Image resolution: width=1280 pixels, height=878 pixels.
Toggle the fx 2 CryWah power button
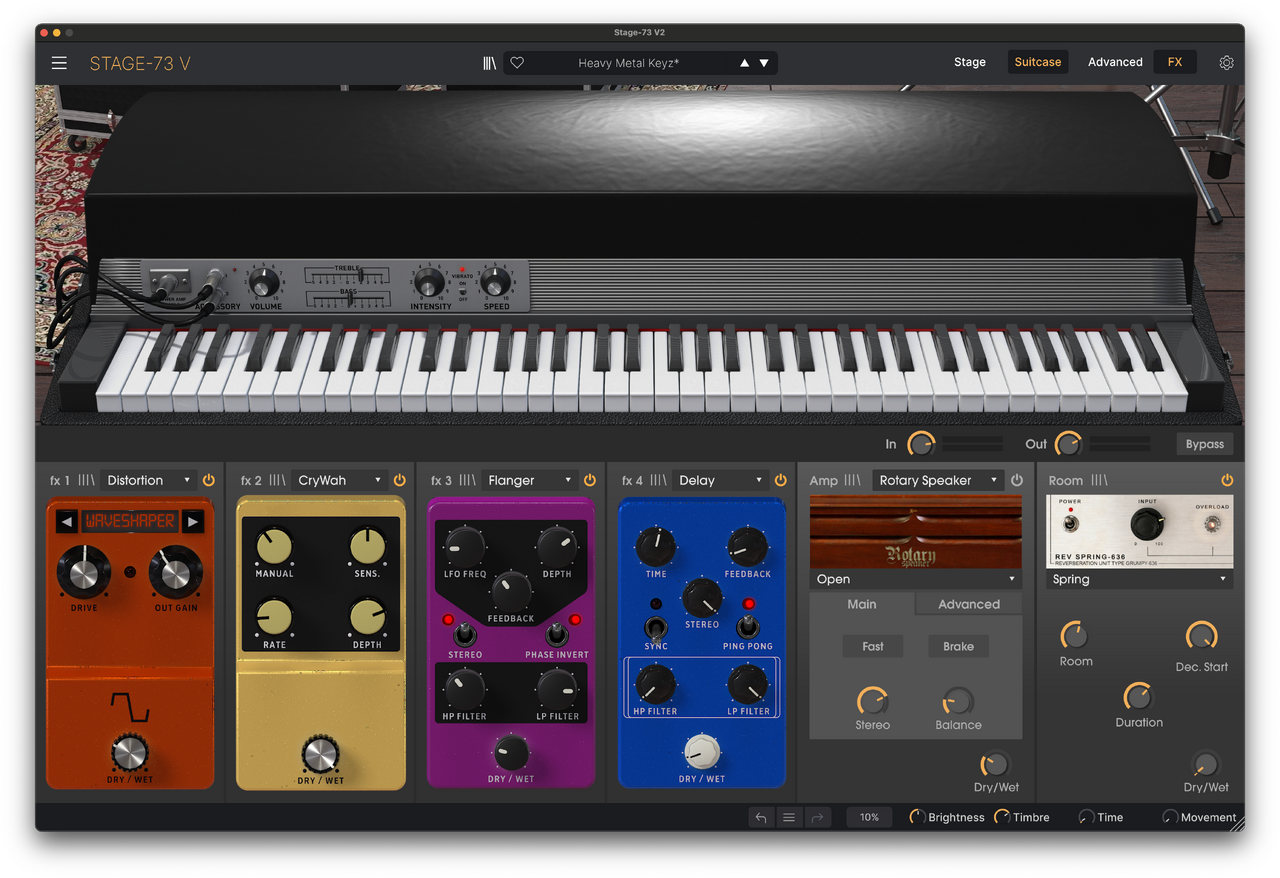coord(399,481)
